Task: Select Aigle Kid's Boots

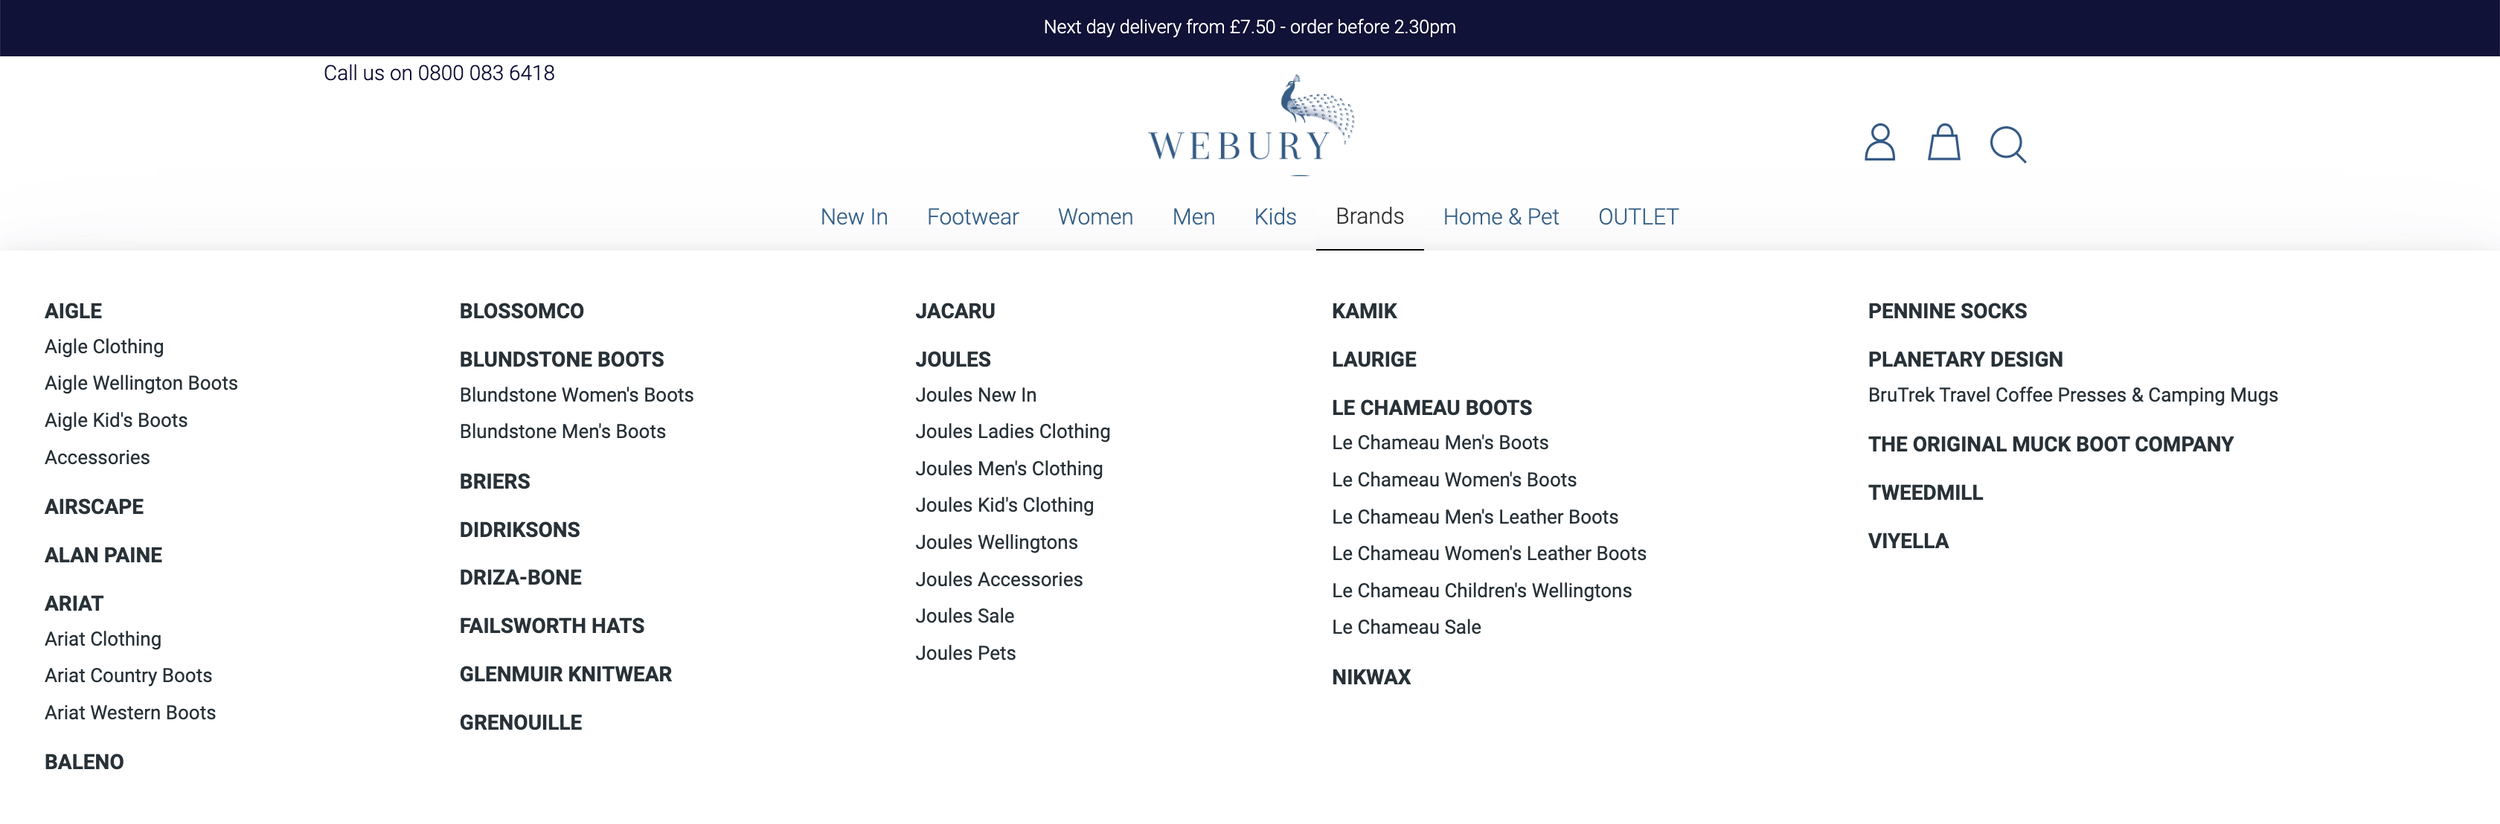Action: (116, 421)
